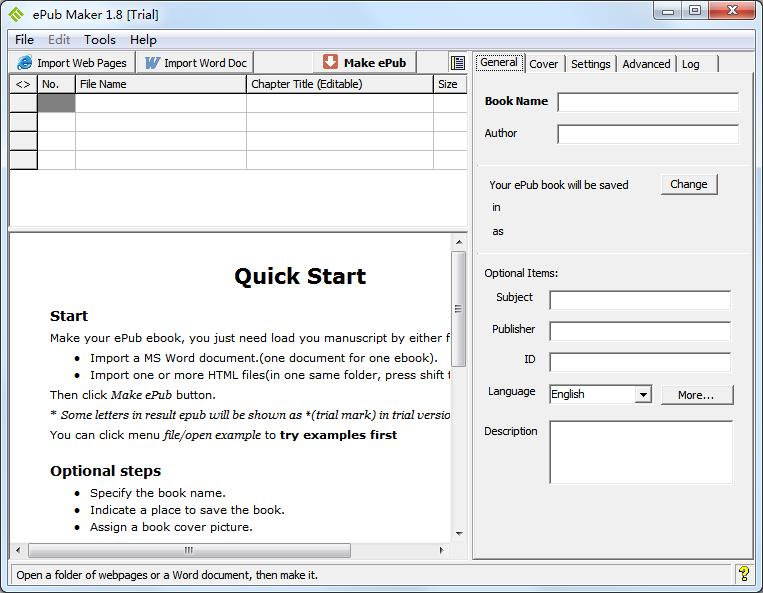Image resolution: width=763 pixels, height=593 pixels.
Task: Click the Import Word Doc button
Action: coord(195,63)
